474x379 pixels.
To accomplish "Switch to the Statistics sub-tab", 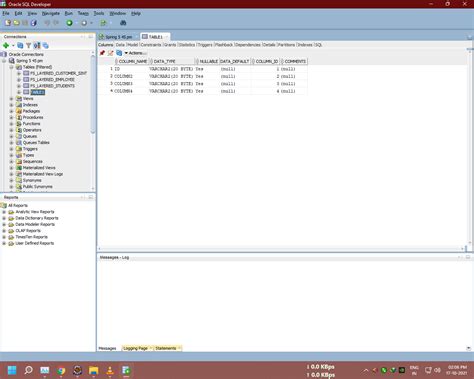I will pyautogui.click(x=187, y=45).
